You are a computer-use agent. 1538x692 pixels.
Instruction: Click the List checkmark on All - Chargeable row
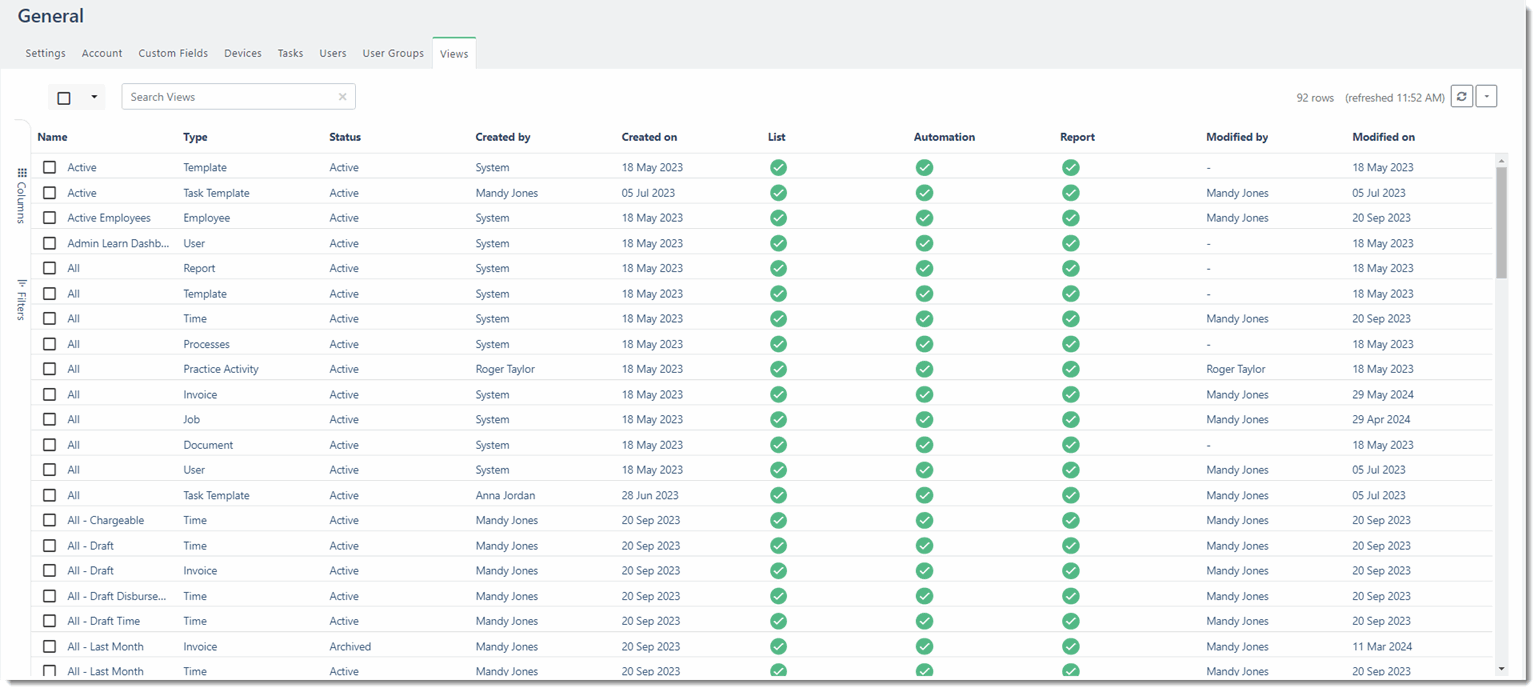pos(778,520)
